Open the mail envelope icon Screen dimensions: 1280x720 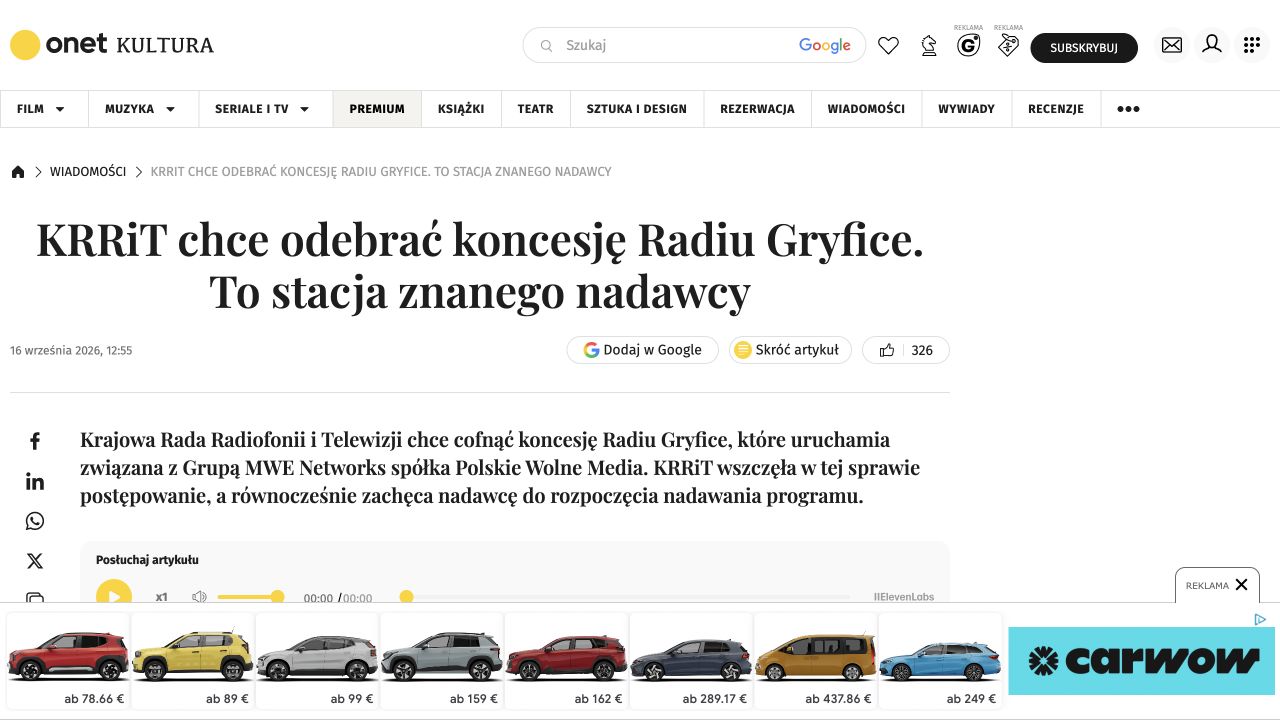click(x=1172, y=45)
